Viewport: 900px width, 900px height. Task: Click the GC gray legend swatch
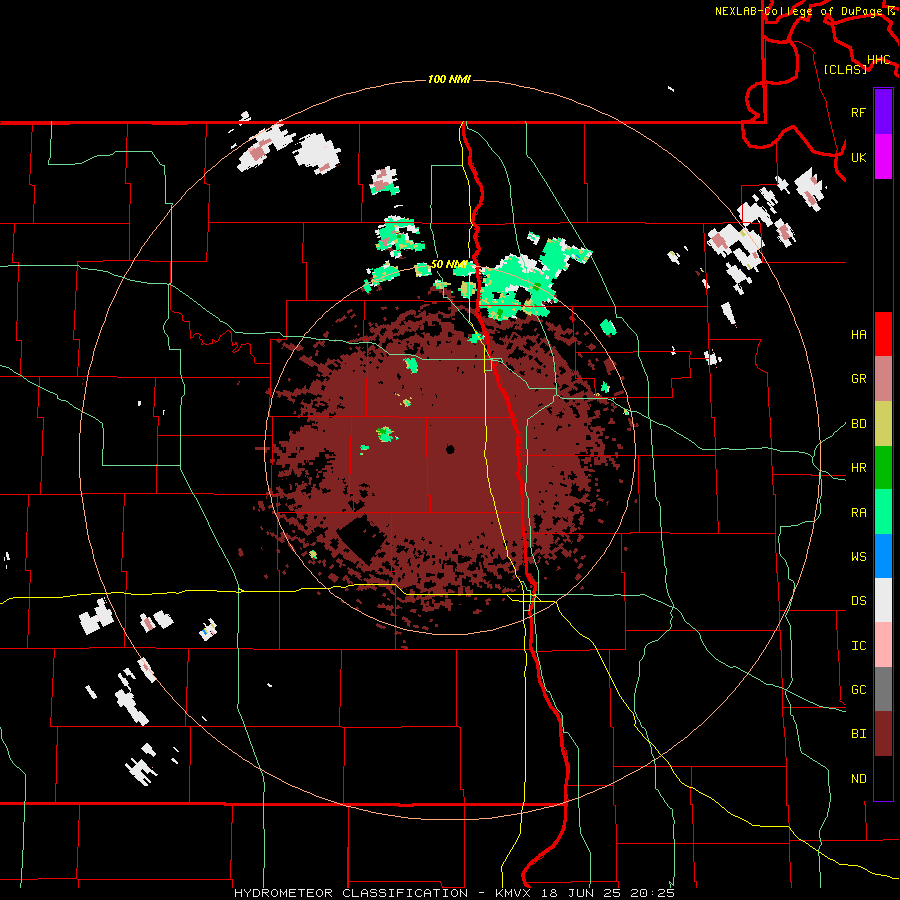(883, 689)
